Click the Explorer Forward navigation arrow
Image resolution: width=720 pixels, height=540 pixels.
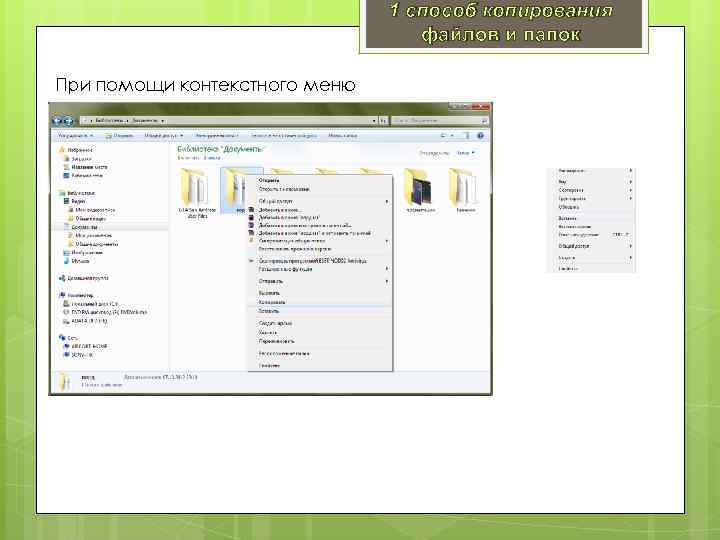68,121
